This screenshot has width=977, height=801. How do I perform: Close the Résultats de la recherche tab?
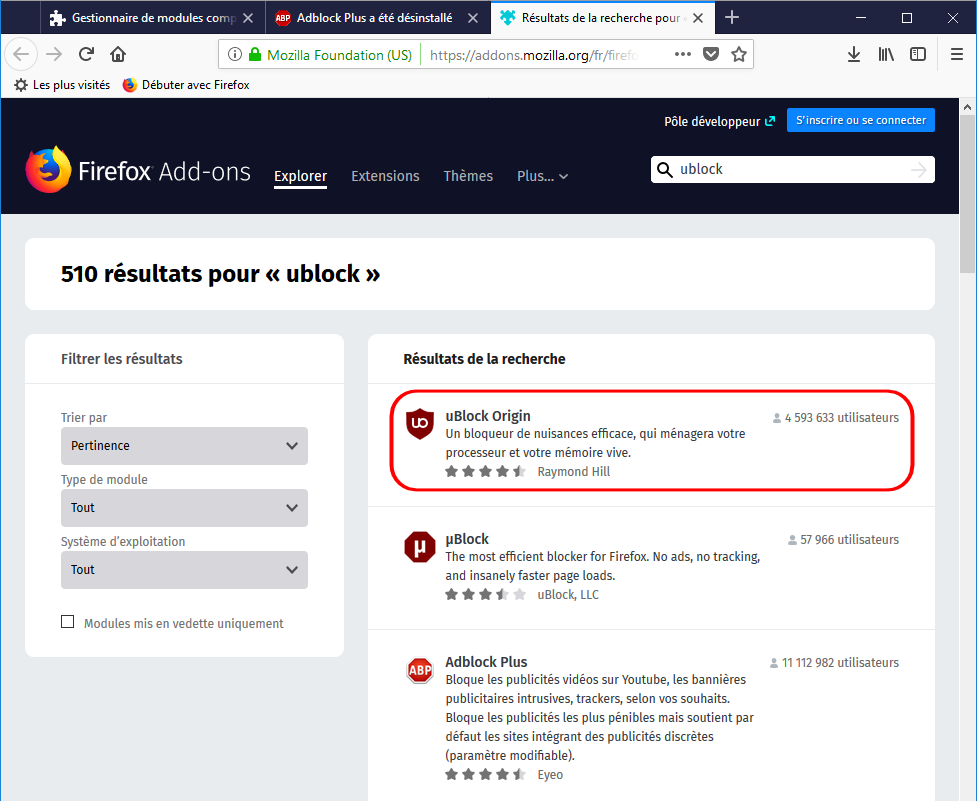(x=698, y=18)
